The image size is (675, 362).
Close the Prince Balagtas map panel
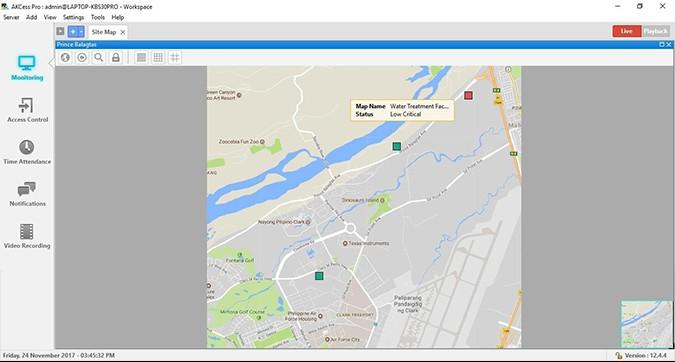669,44
